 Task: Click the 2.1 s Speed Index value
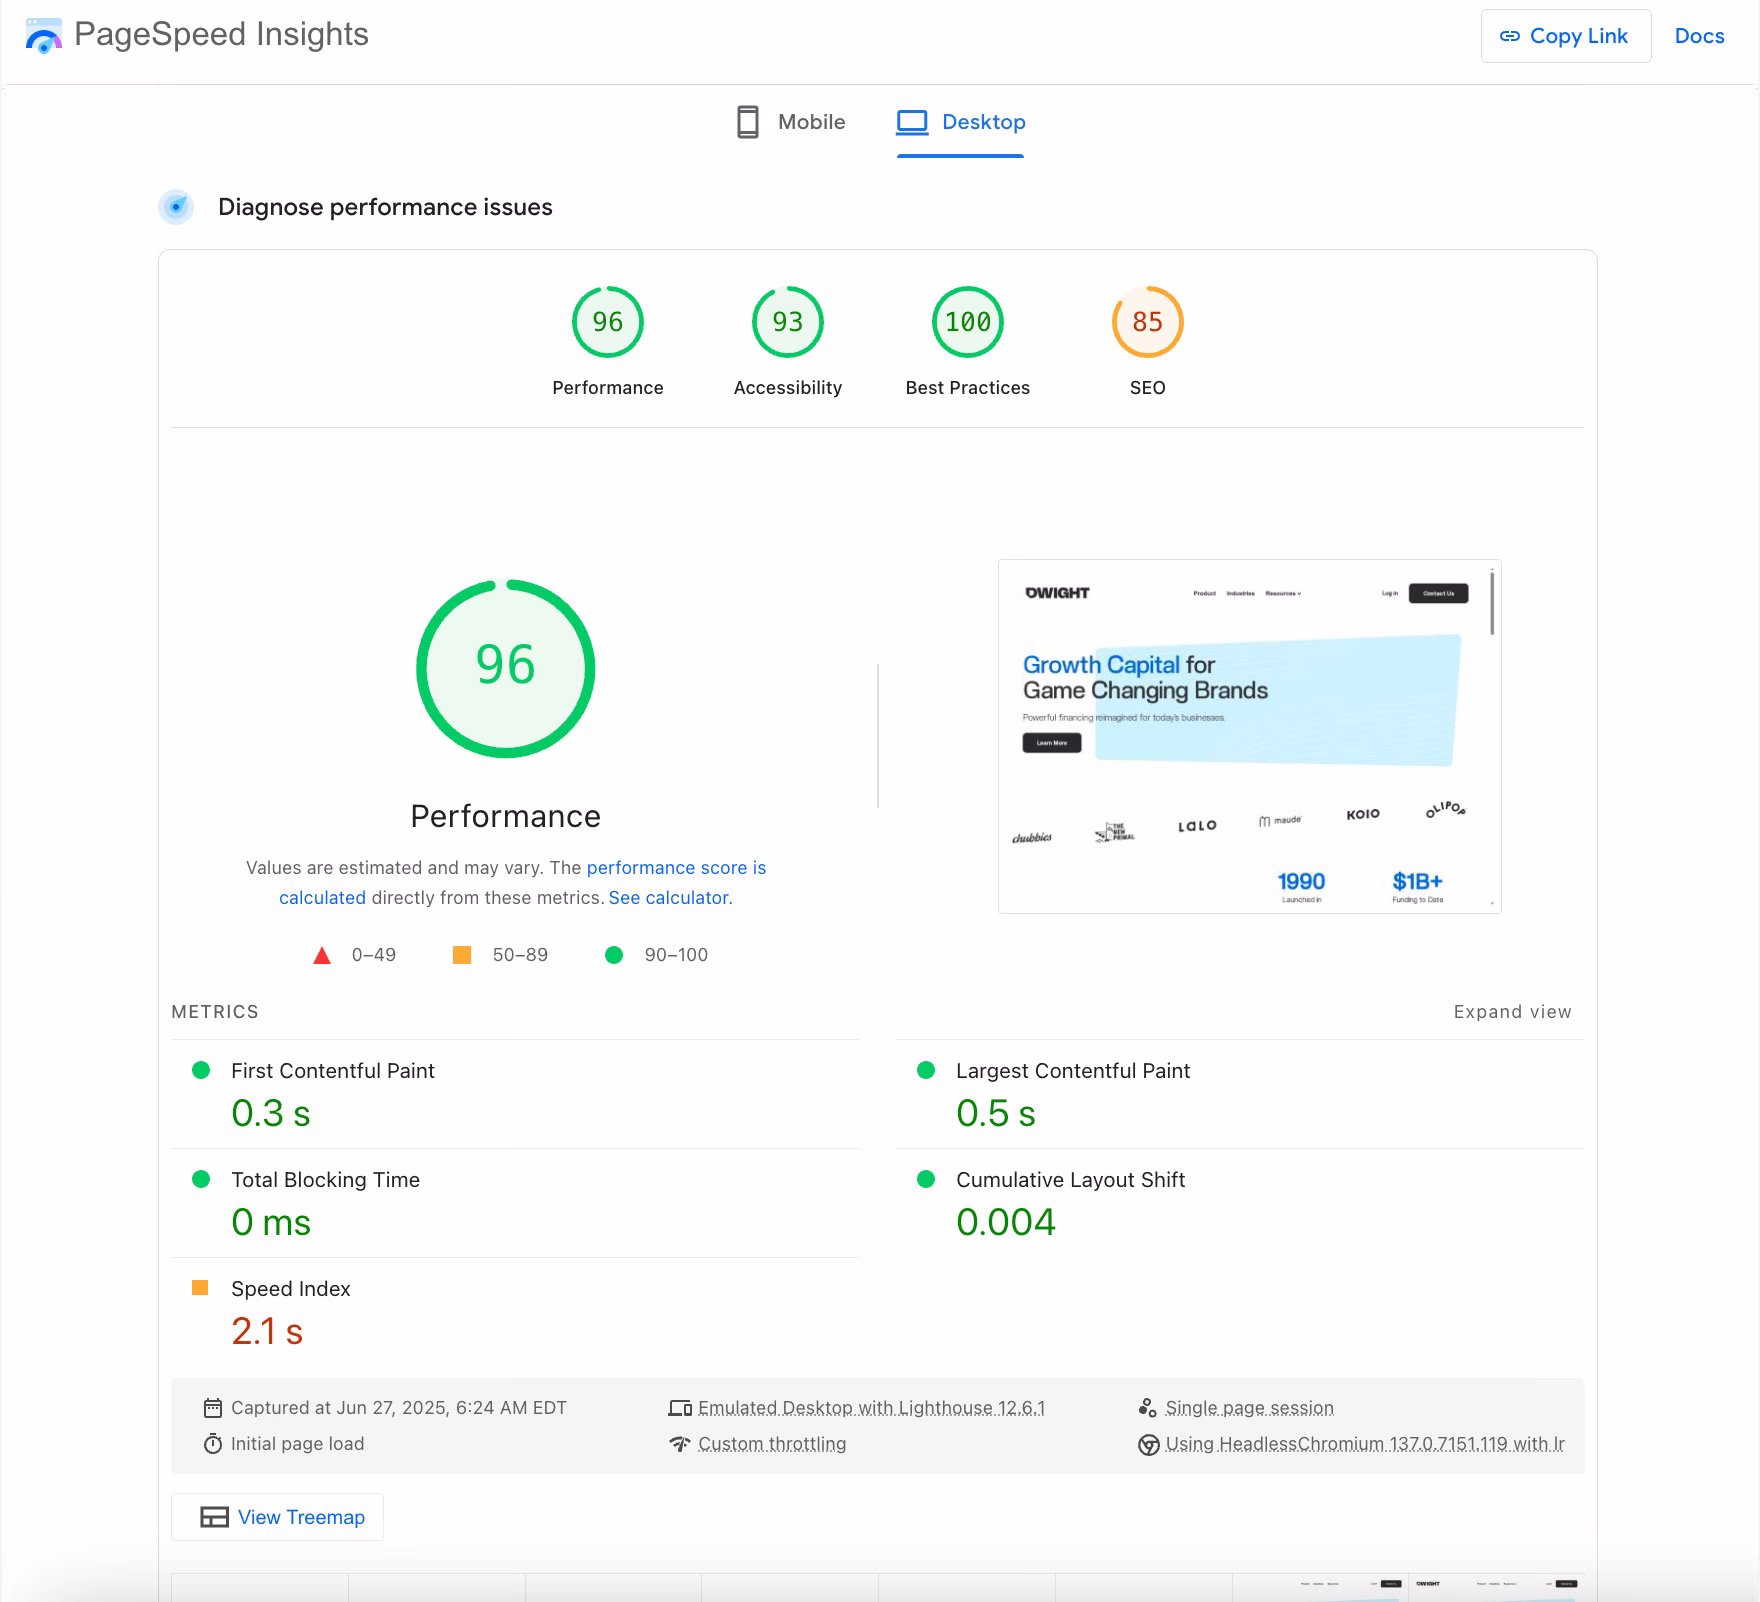click(267, 1331)
